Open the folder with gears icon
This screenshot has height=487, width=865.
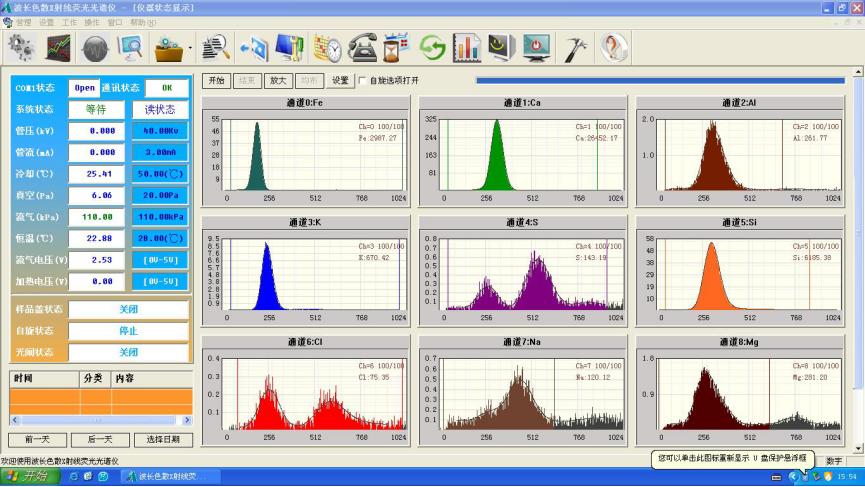point(168,48)
